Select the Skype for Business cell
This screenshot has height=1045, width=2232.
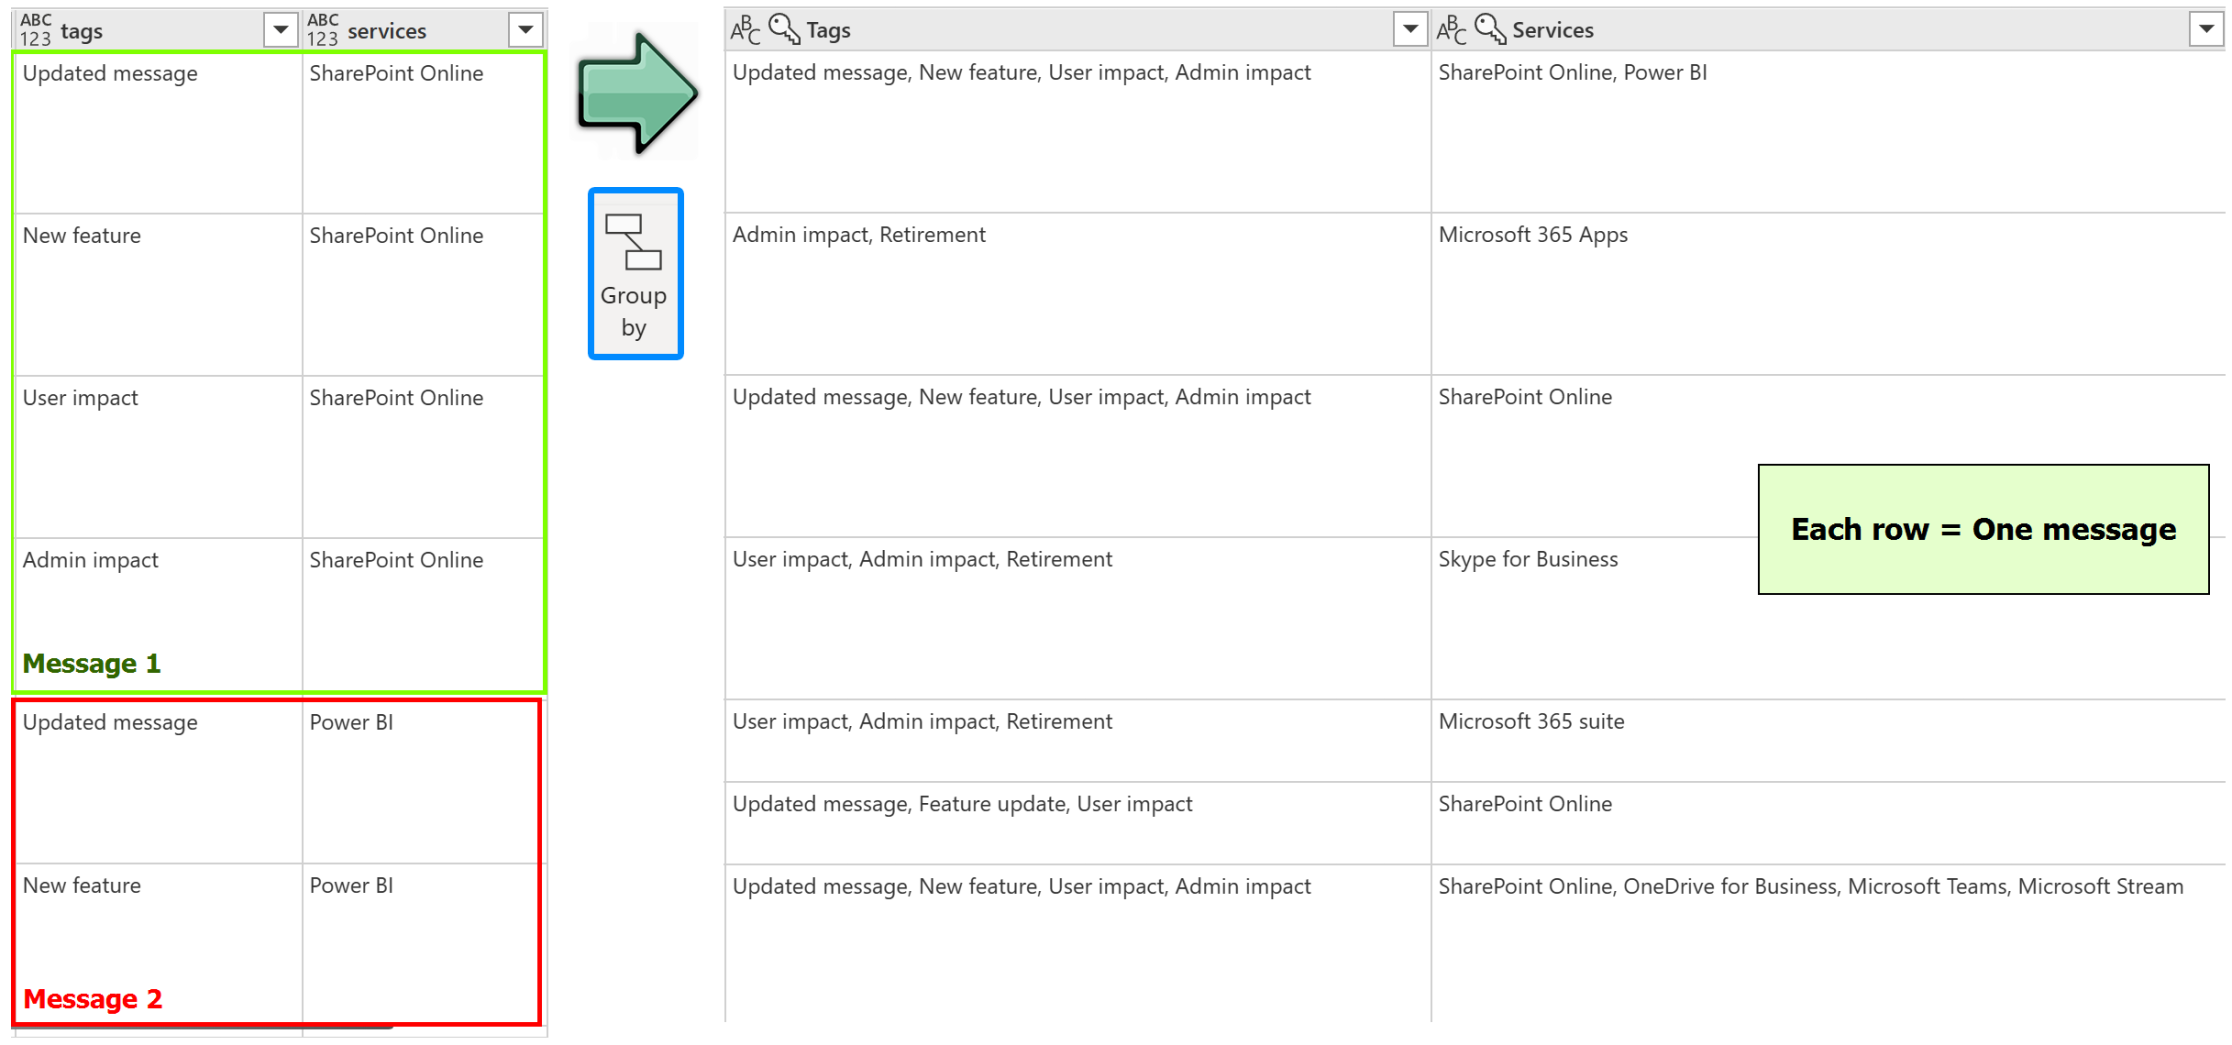click(x=1527, y=559)
